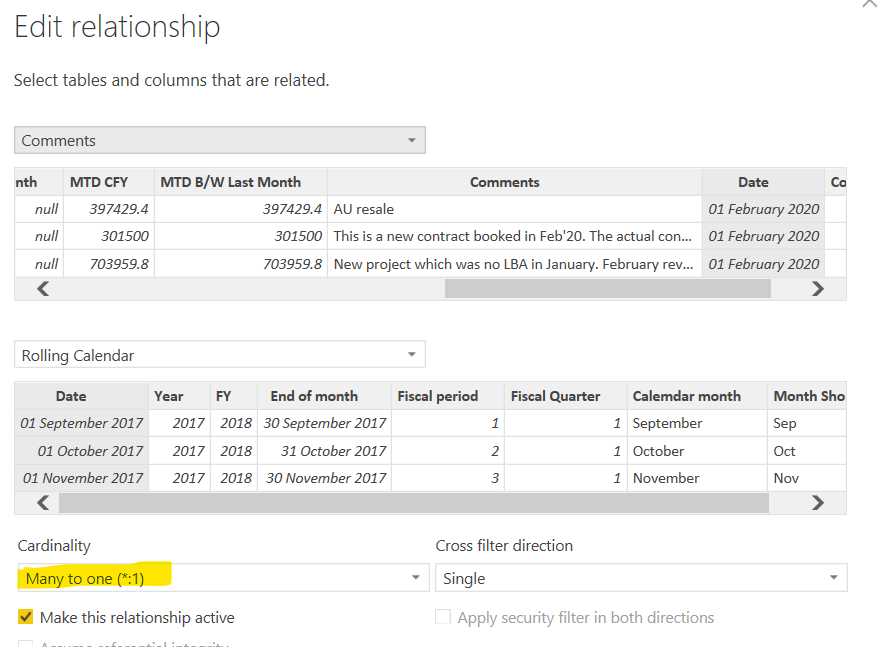This screenshot has width=885, height=647.
Task: Select the MTD B/W Last Month column header
Action: [x=241, y=182]
